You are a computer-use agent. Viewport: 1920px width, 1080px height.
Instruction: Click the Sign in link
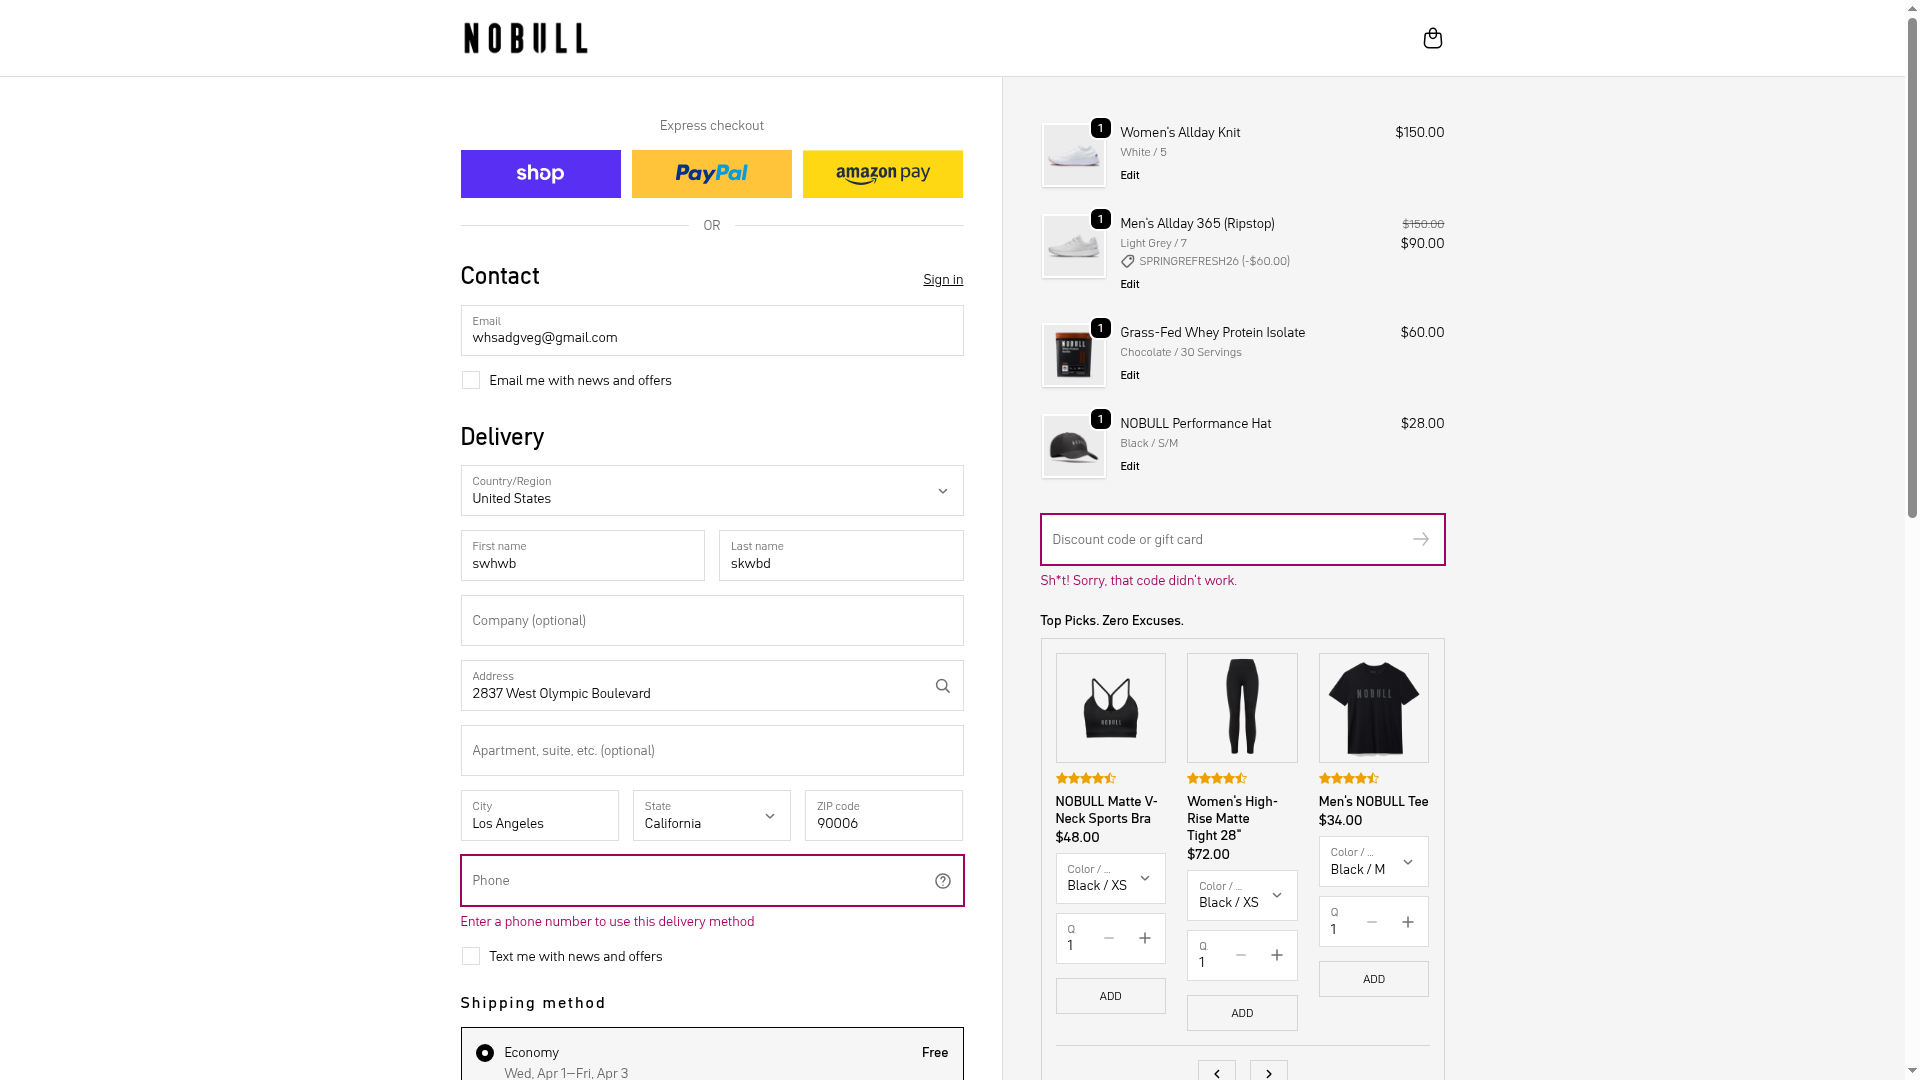(x=942, y=279)
